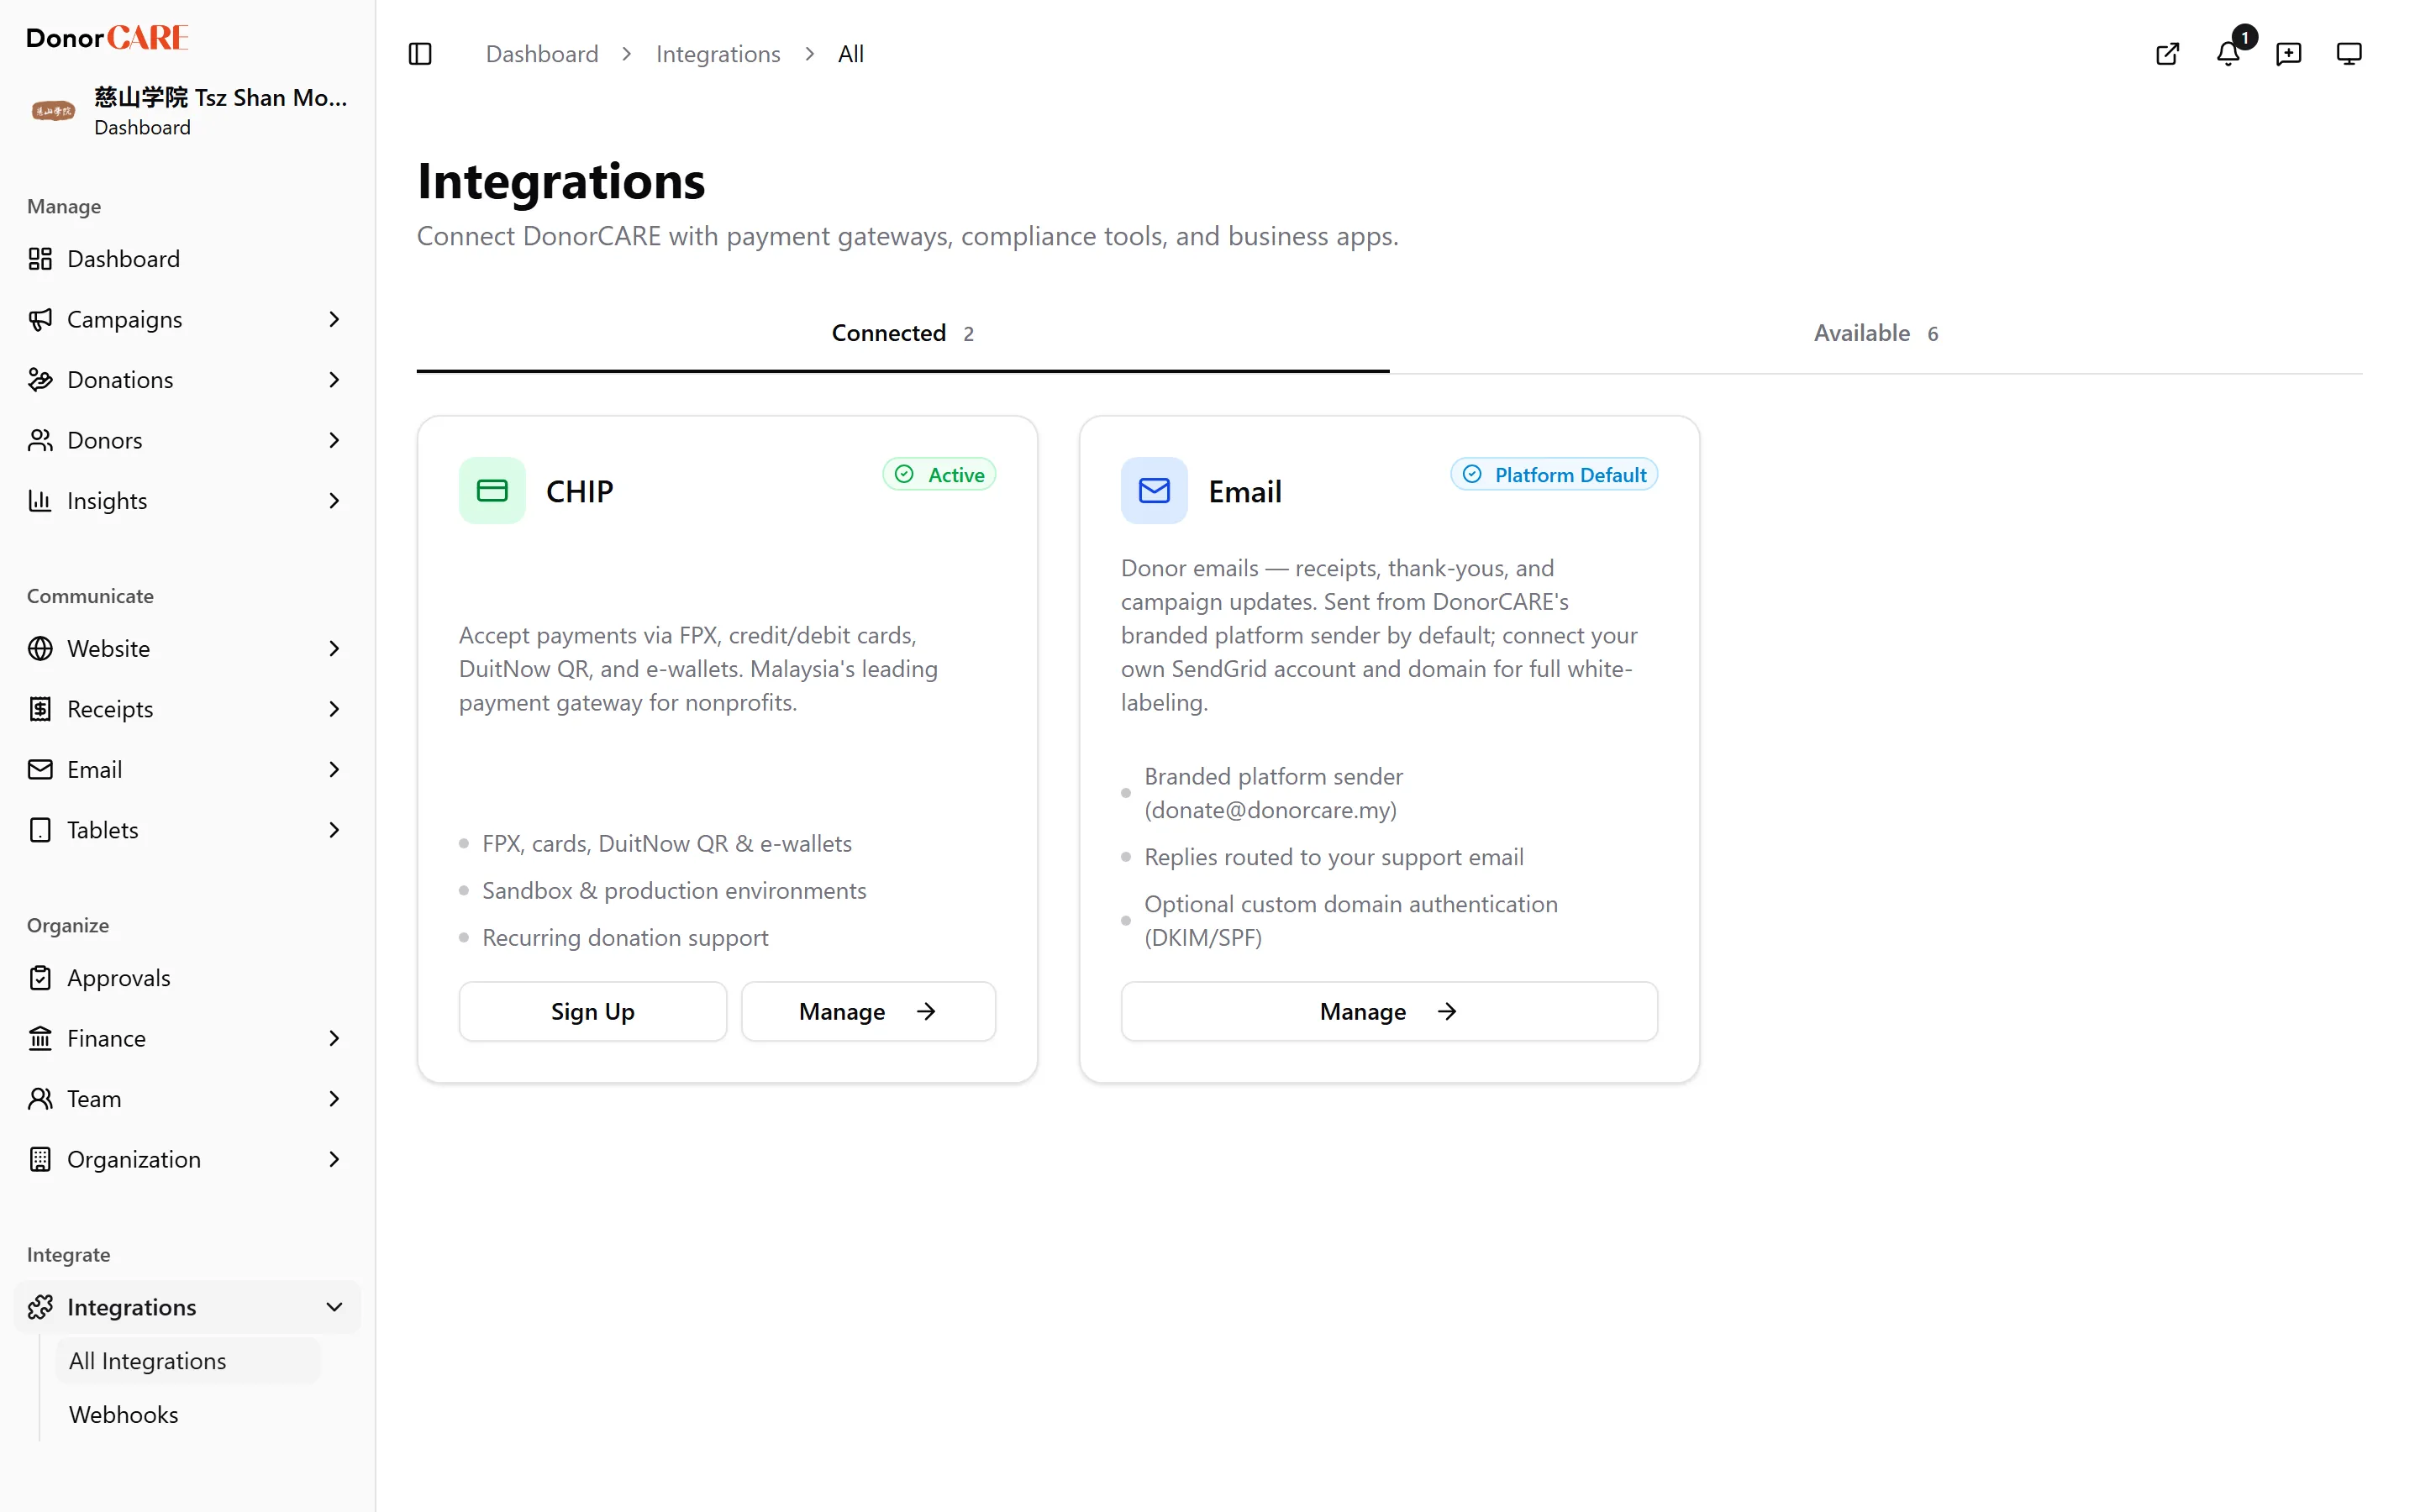Click the Integrations page heading

point(561,182)
